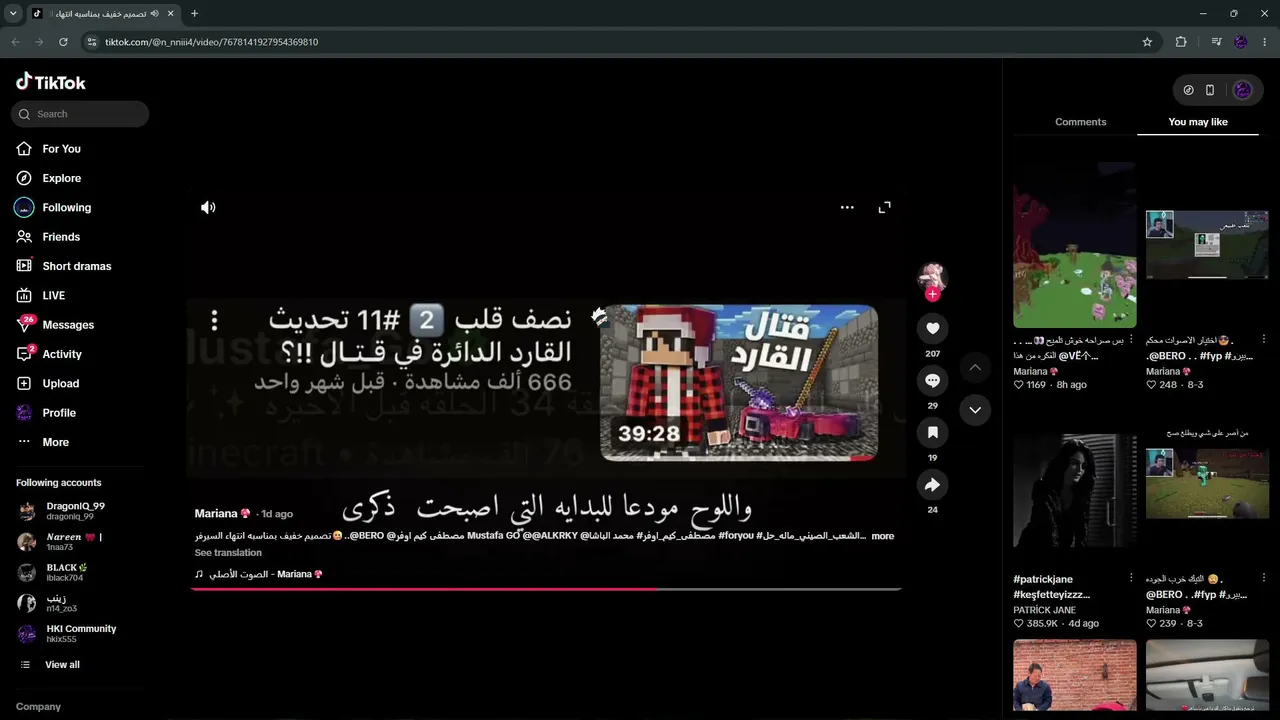
Task: Open the Chrome three-dot menu
Action: (1265, 42)
